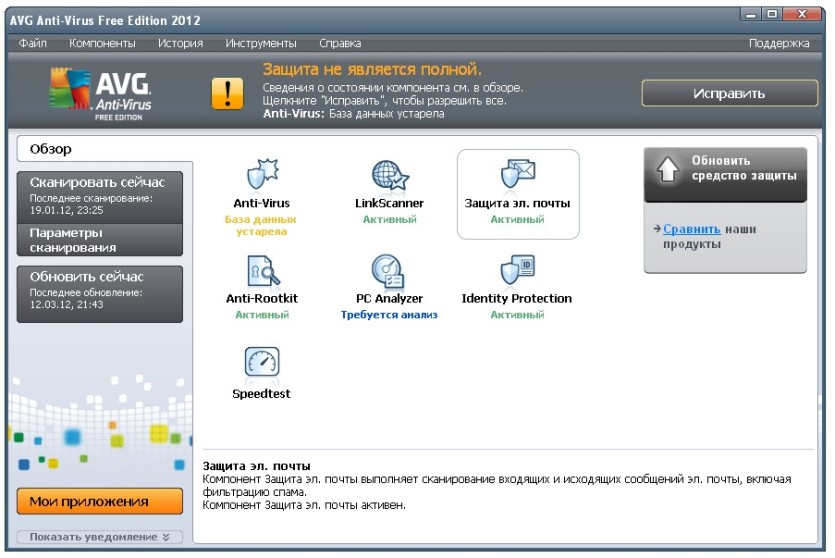The height and width of the screenshot is (558, 835).
Task: Open the Компоненты menu
Action: click(x=102, y=43)
